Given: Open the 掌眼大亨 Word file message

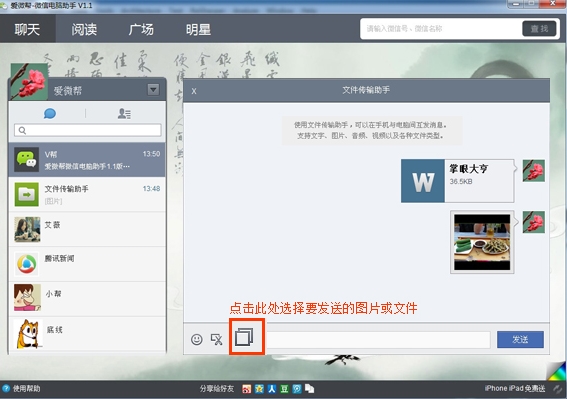Looking at the screenshot, I should [x=457, y=181].
